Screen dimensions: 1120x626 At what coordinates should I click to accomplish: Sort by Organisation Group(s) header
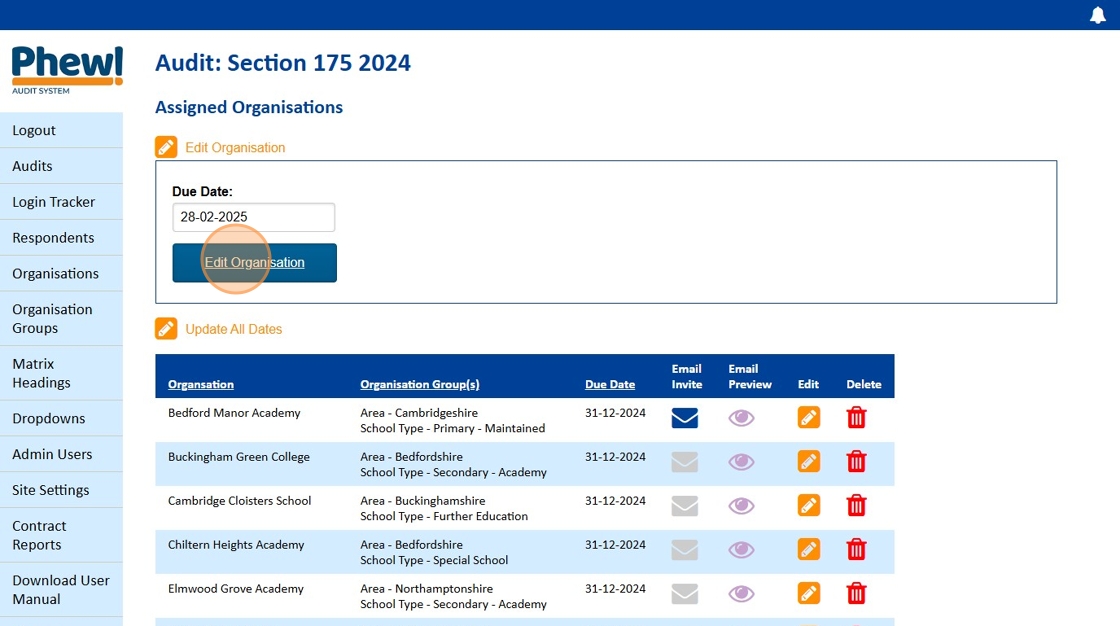tap(420, 384)
